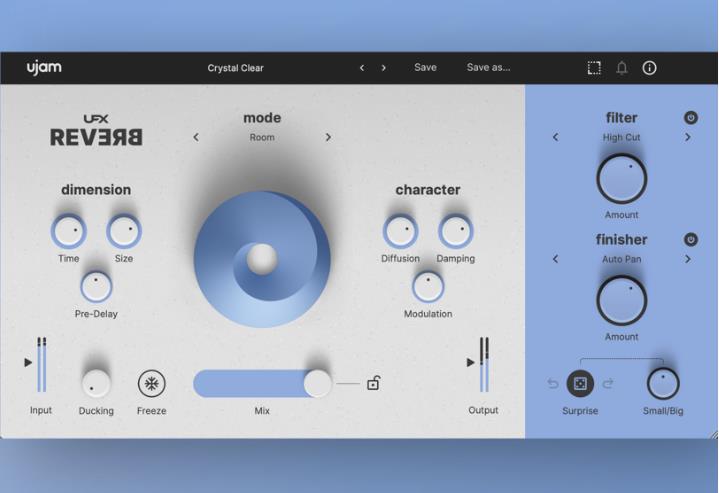
Task: Click the filter Amount knob
Action: coord(622,179)
